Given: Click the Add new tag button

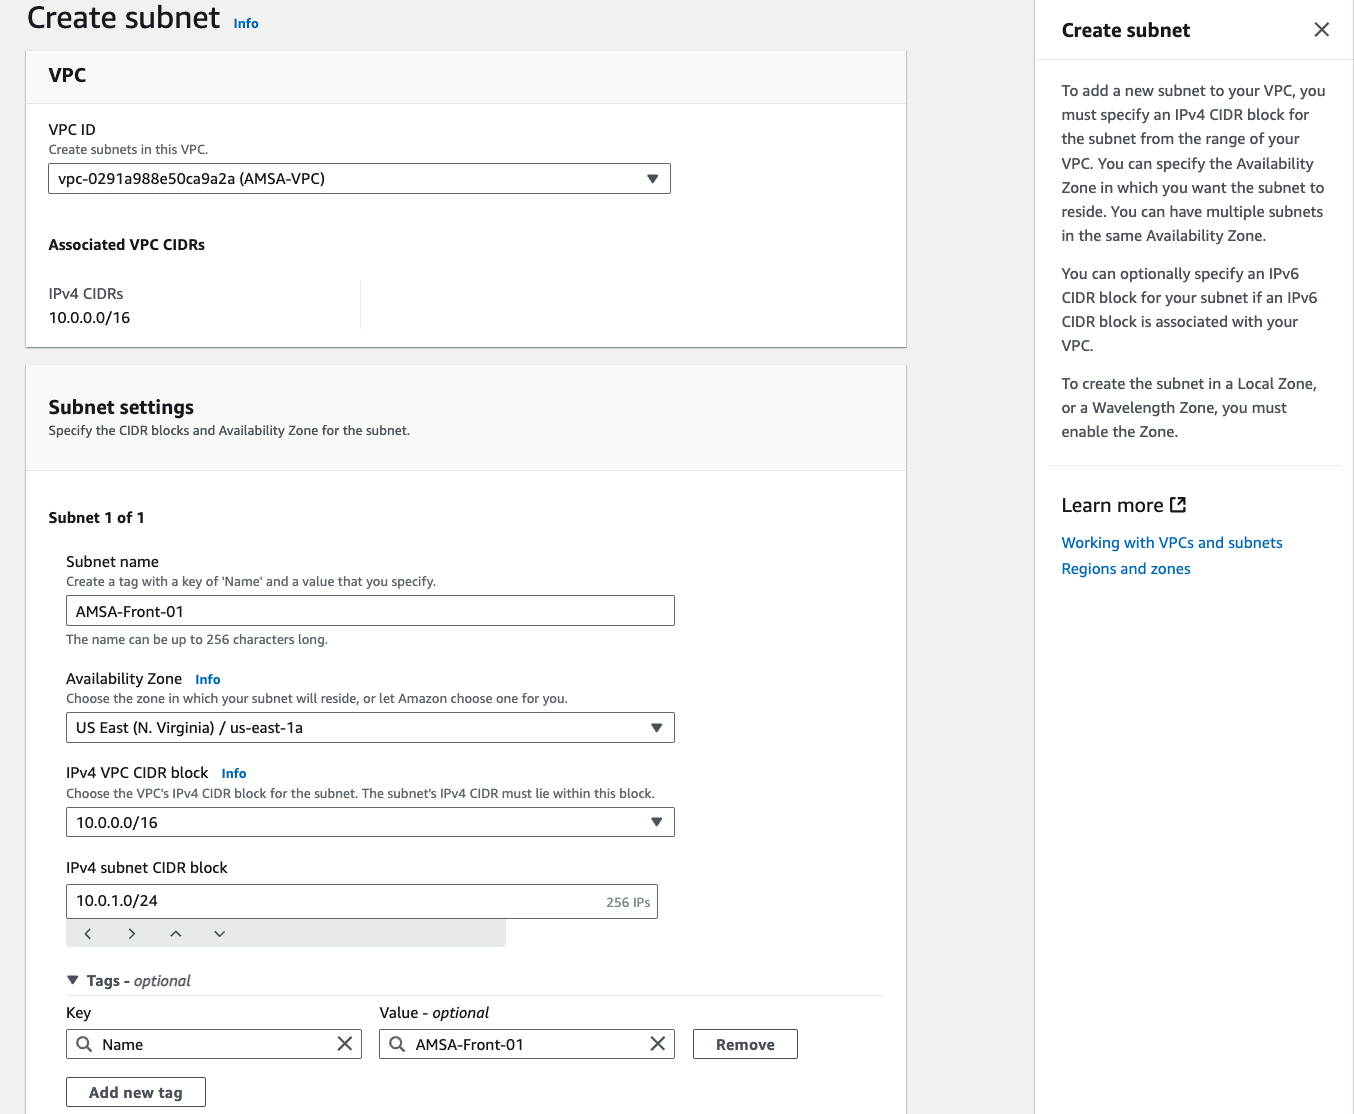Looking at the screenshot, I should (136, 1092).
